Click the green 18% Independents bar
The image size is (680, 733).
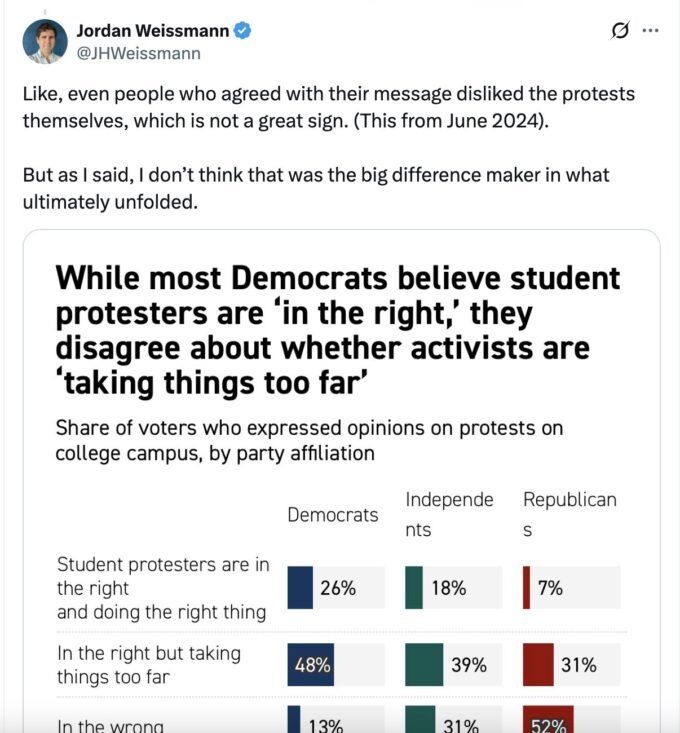pyautogui.click(x=414, y=588)
